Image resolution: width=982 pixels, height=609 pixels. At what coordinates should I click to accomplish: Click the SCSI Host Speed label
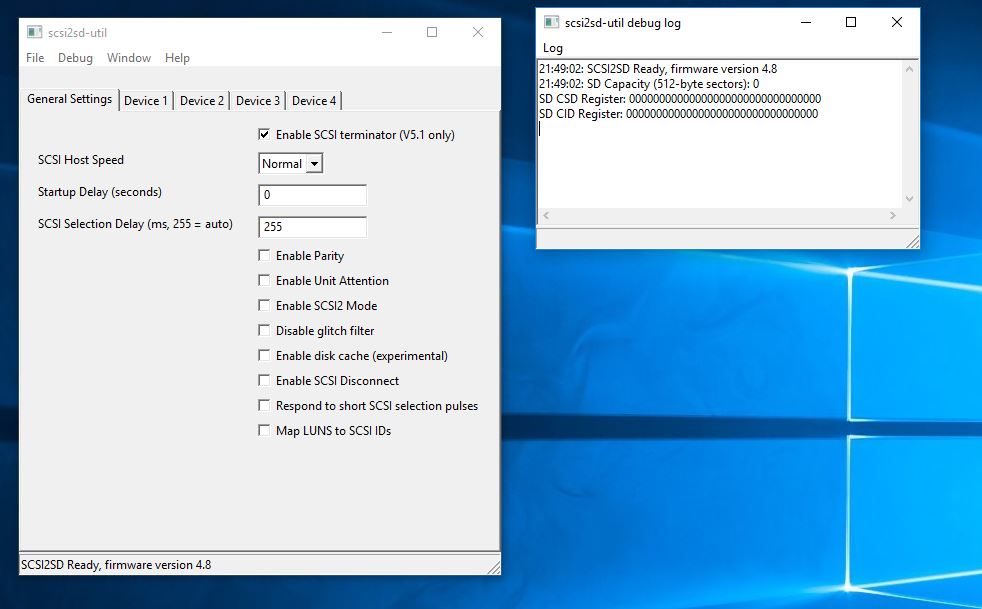tap(81, 160)
